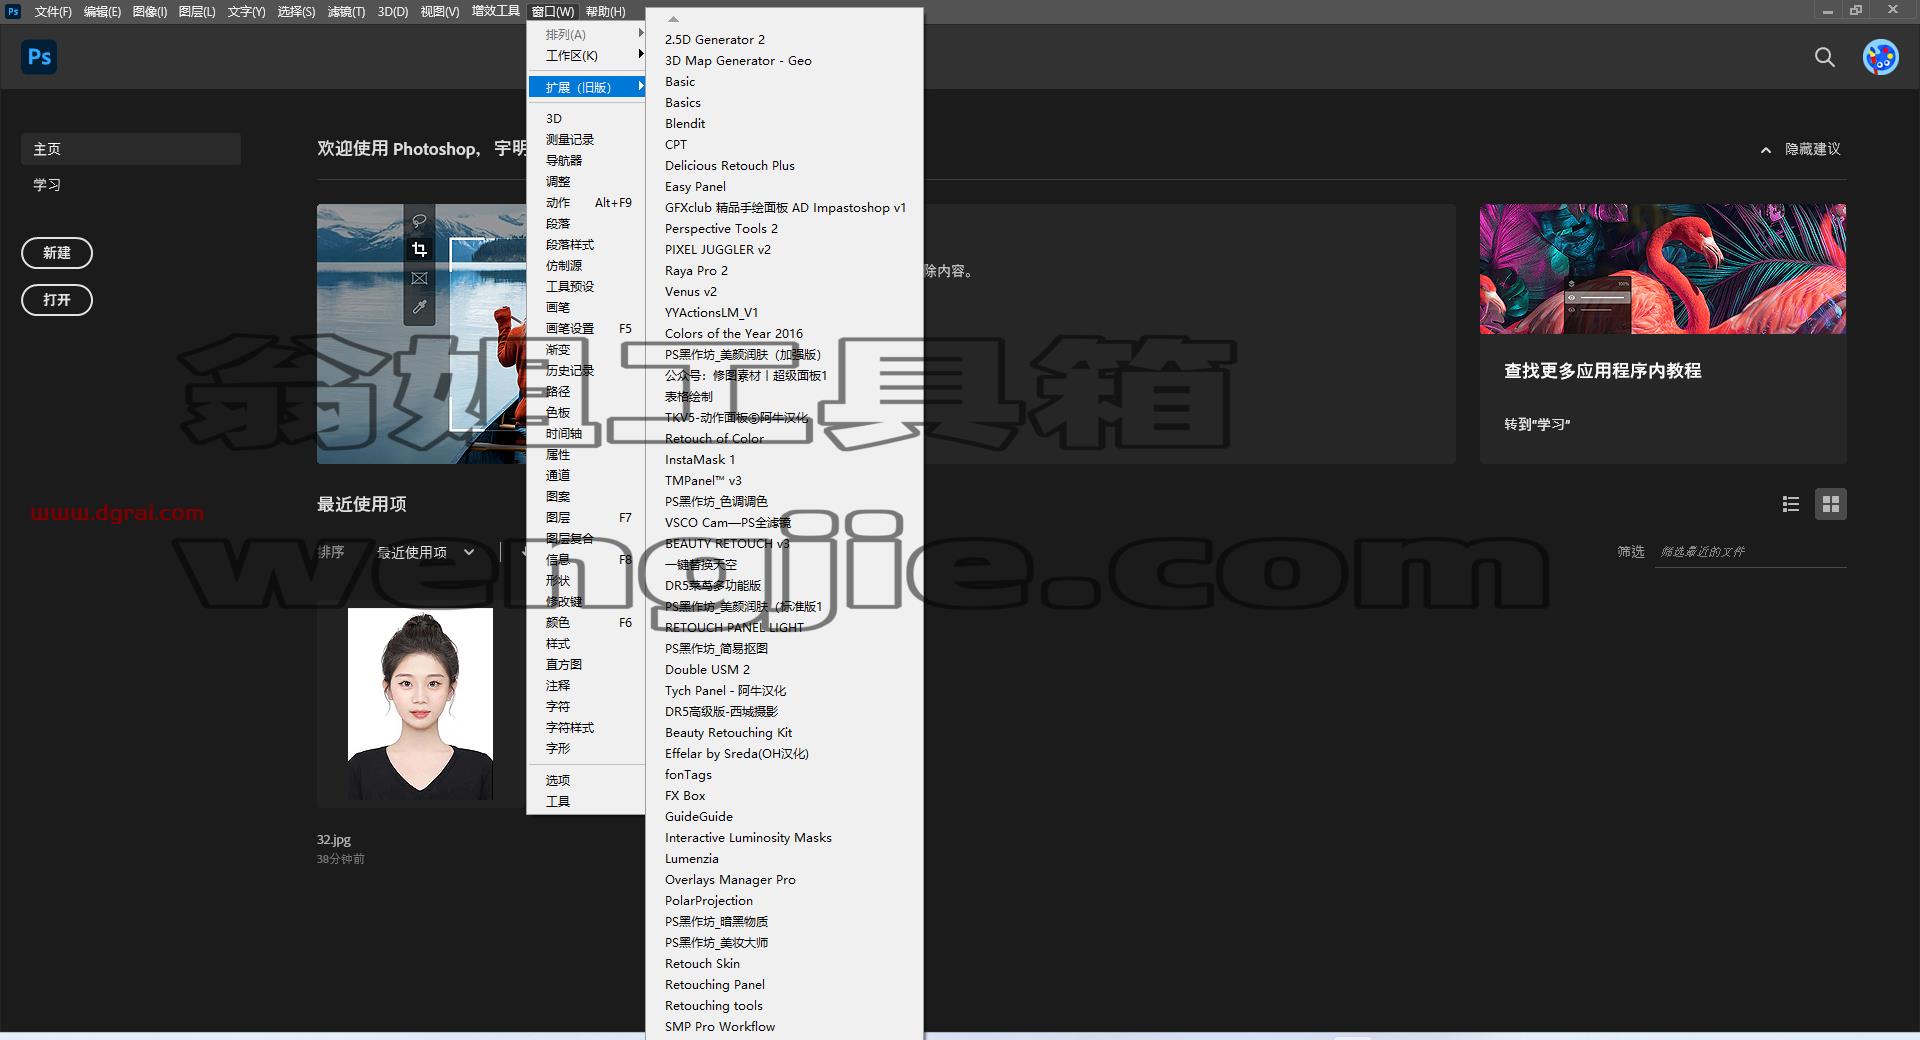Click the 新建 button
Image resolution: width=1920 pixels, height=1040 pixels.
click(57, 253)
